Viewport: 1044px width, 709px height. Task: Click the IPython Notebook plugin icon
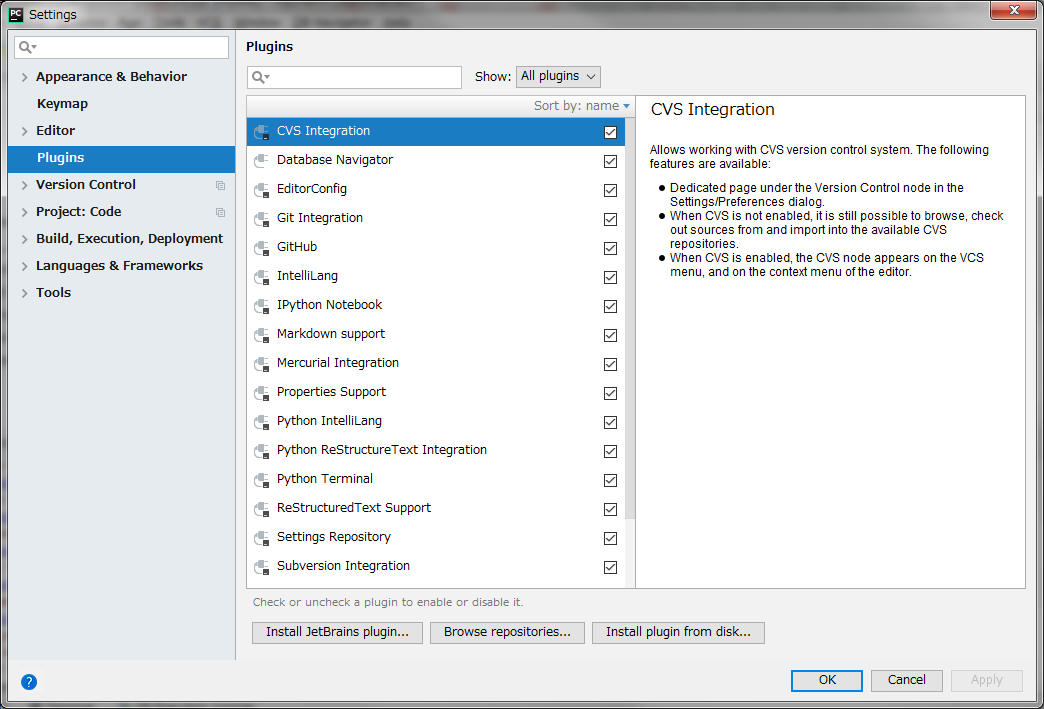click(x=262, y=306)
